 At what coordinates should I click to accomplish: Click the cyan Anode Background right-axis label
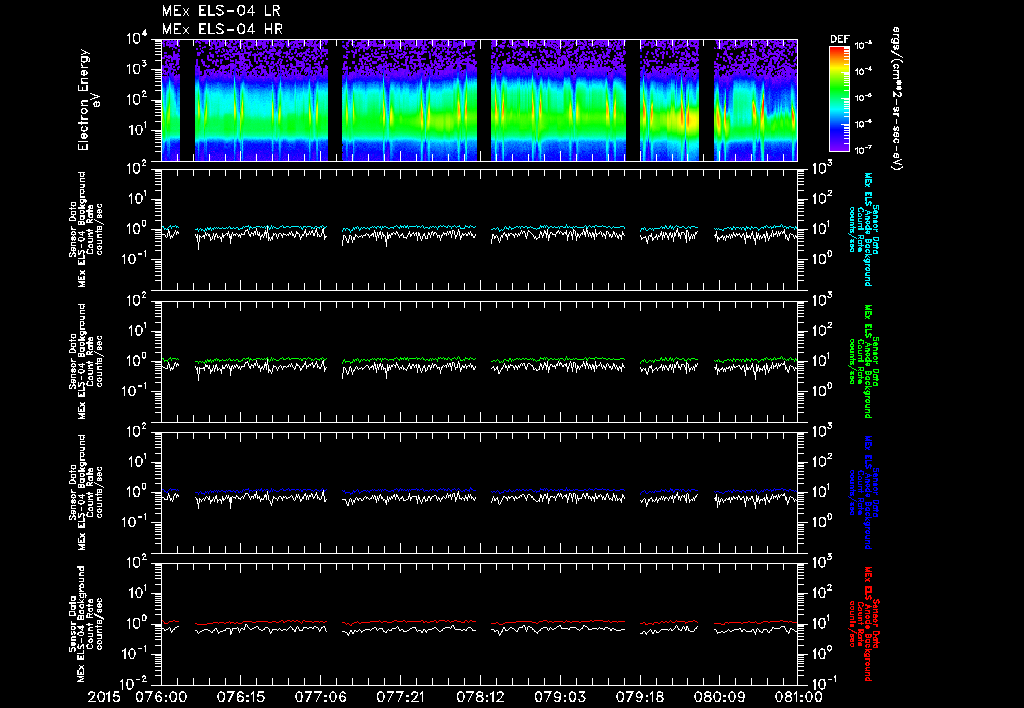coord(863,229)
